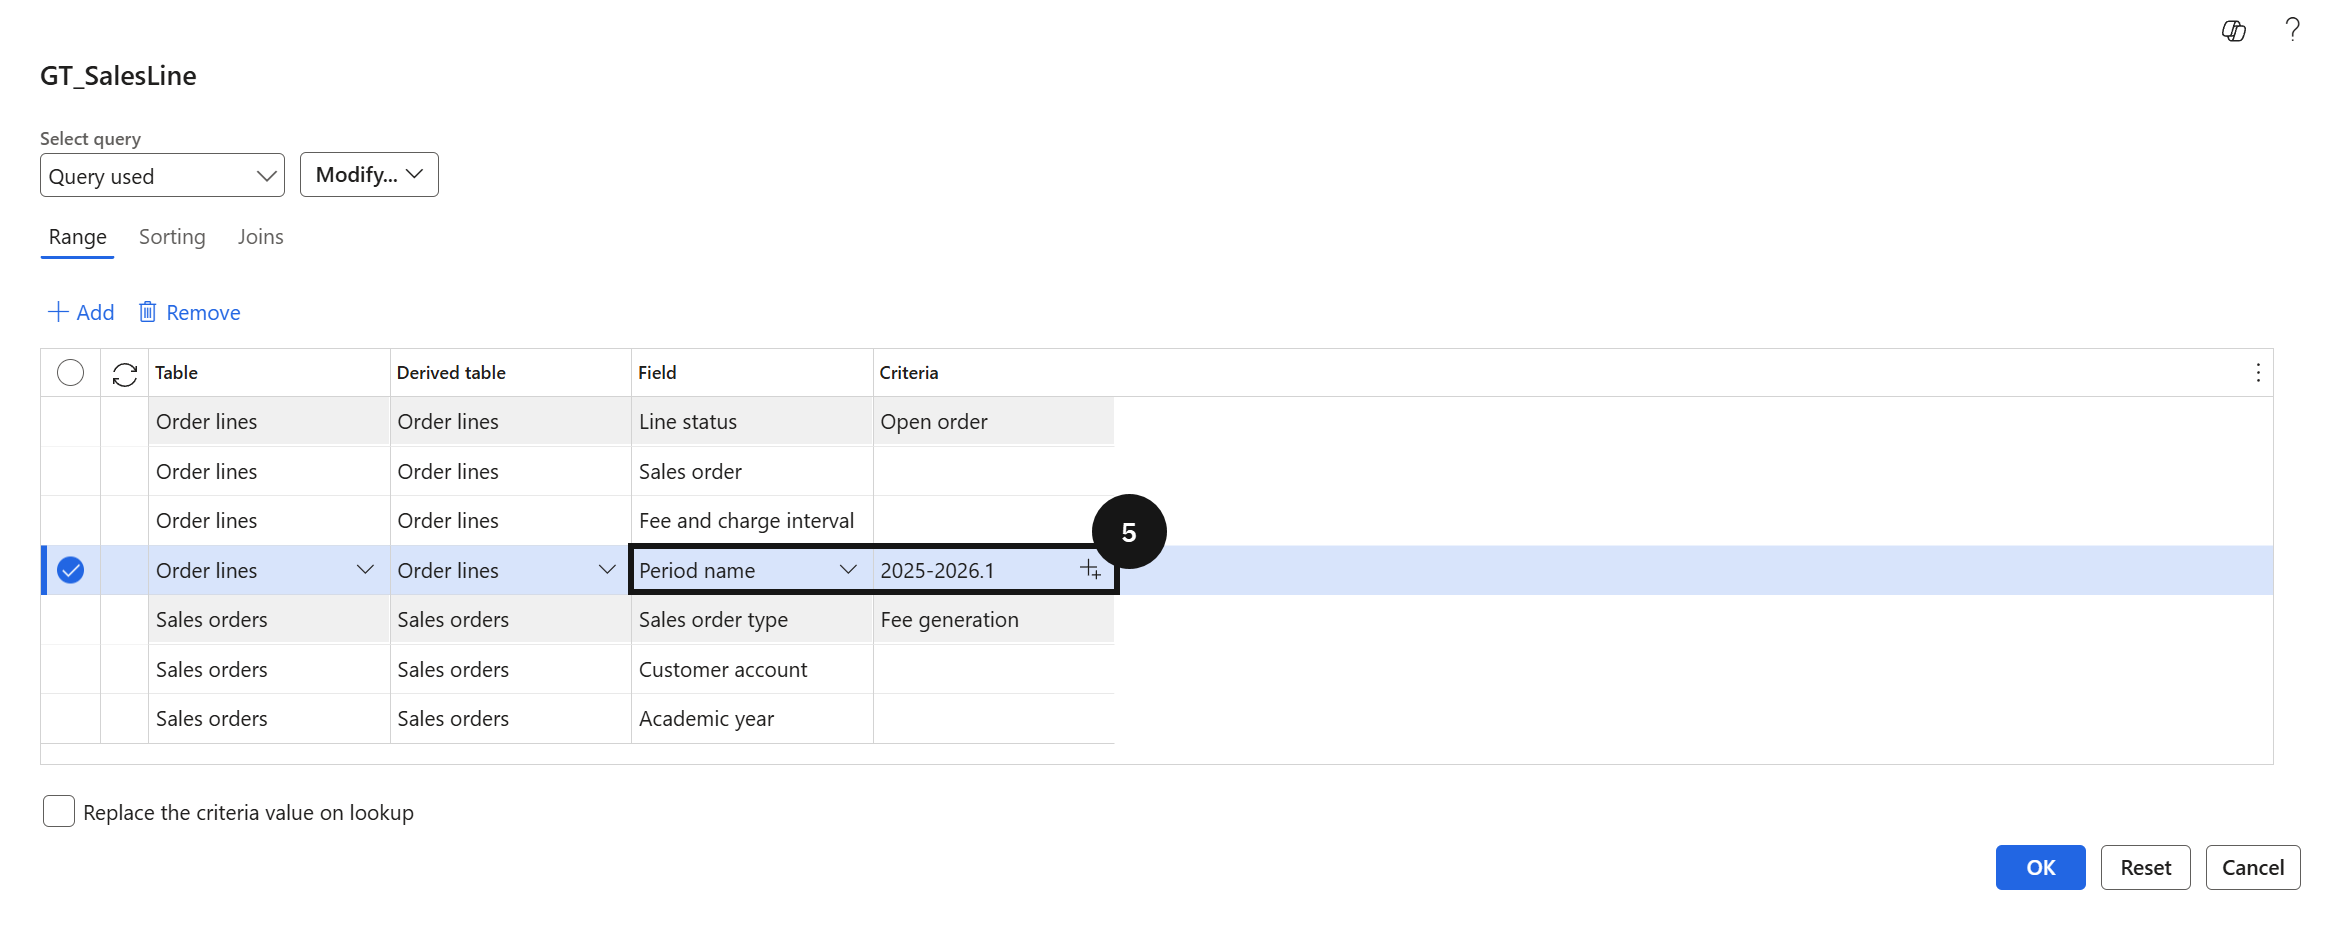The height and width of the screenshot is (934, 2330).
Task: Click the Derived table column header
Action: [x=510, y=373]
